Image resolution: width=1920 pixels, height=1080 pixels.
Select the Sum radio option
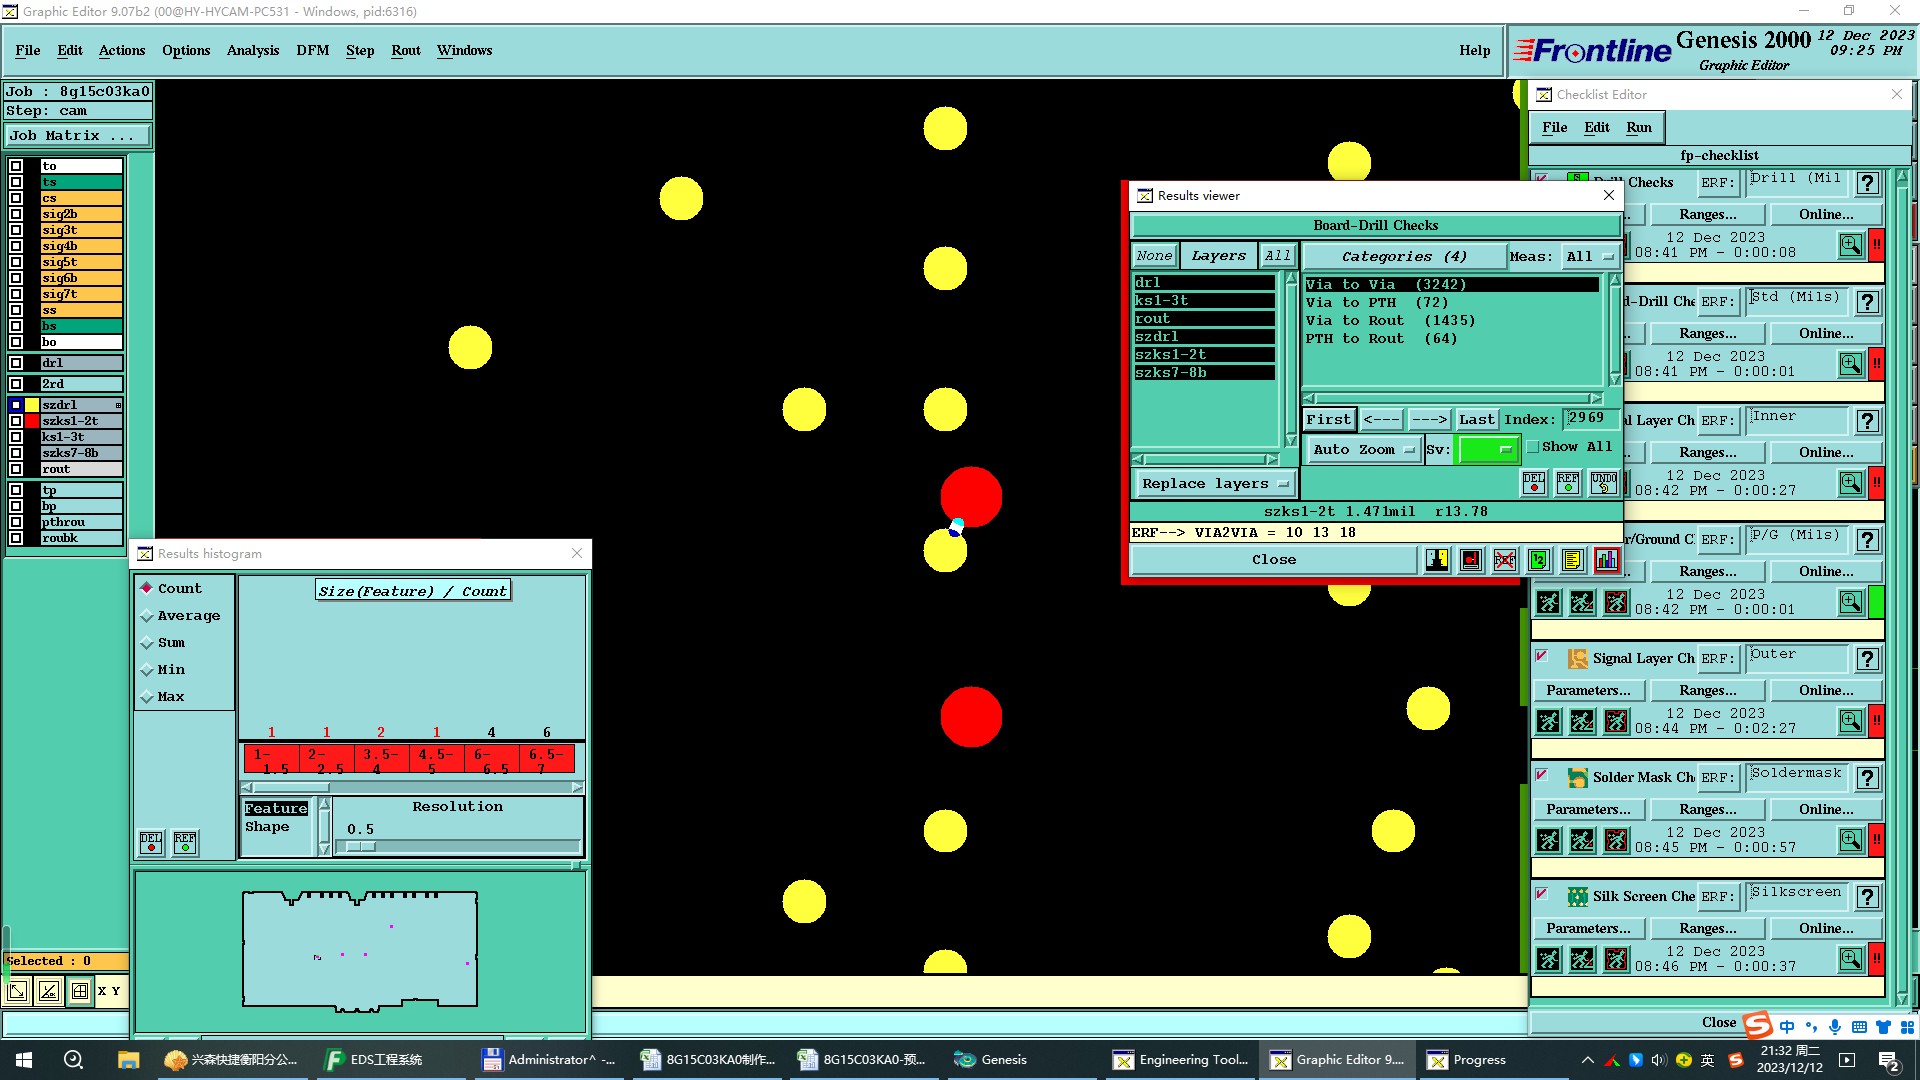(147, 642)
